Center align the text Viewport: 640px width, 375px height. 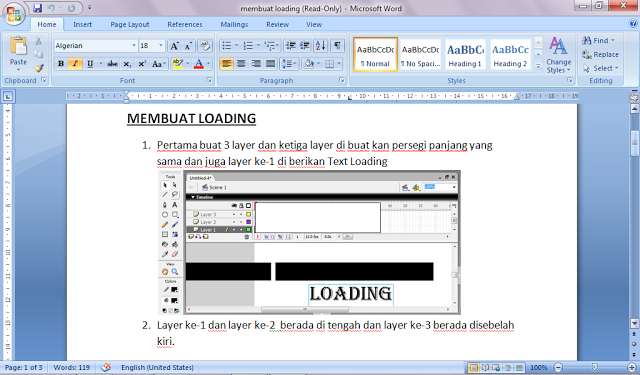(x=241, y=64)
